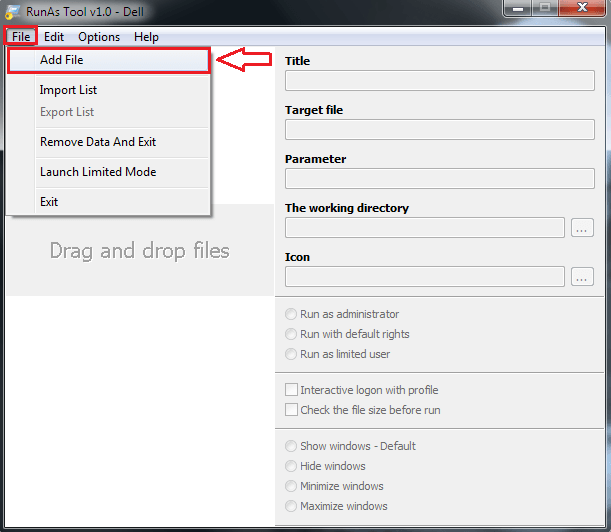Image resolution: width=611 pixels, height=532 pixels.
Task: Close the RunAs Tool window
Action: (x=582, y=8)
